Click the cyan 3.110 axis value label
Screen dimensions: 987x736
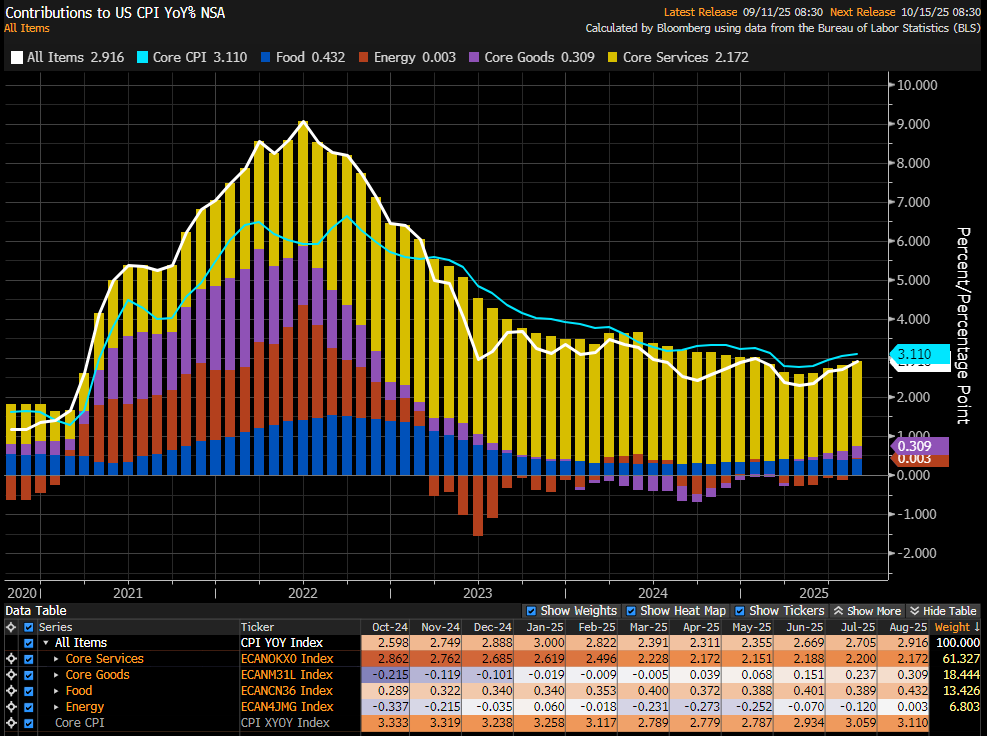click(x=919, y=354)
